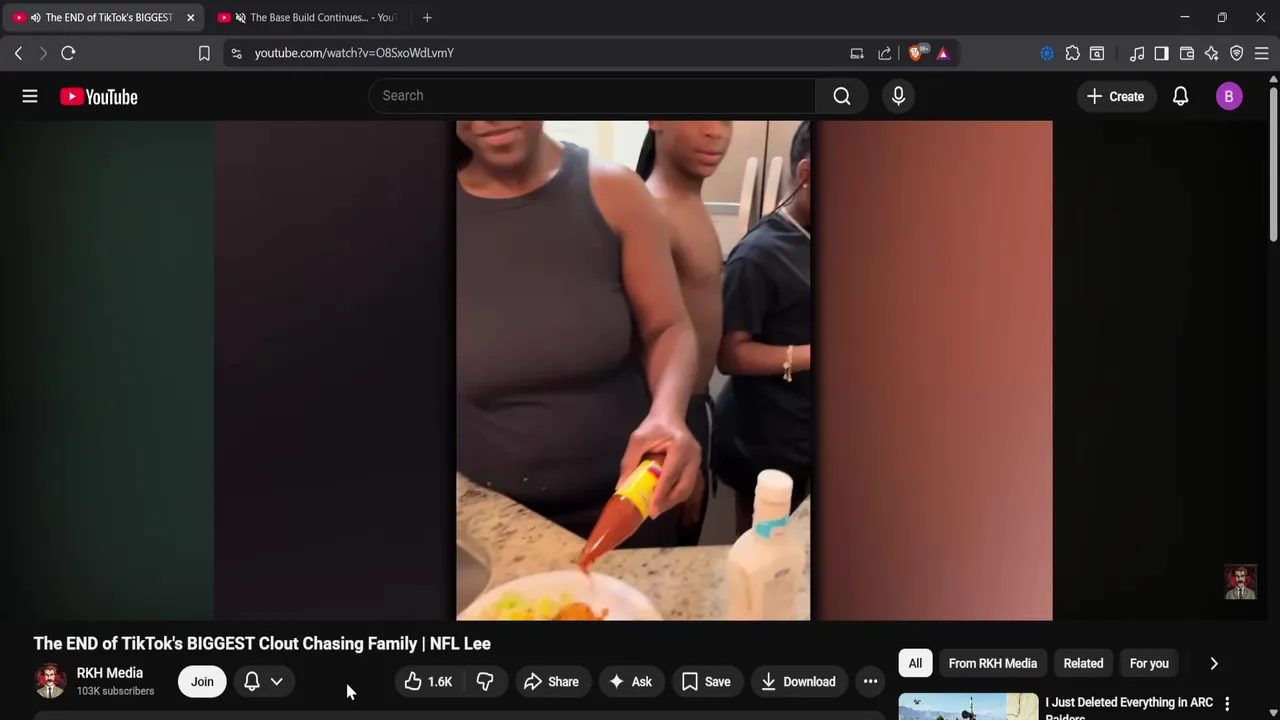Reload the page with refresh icon
Viewport: 1280px width, 720px height.
pyautogui.click(x=68, y=53)
